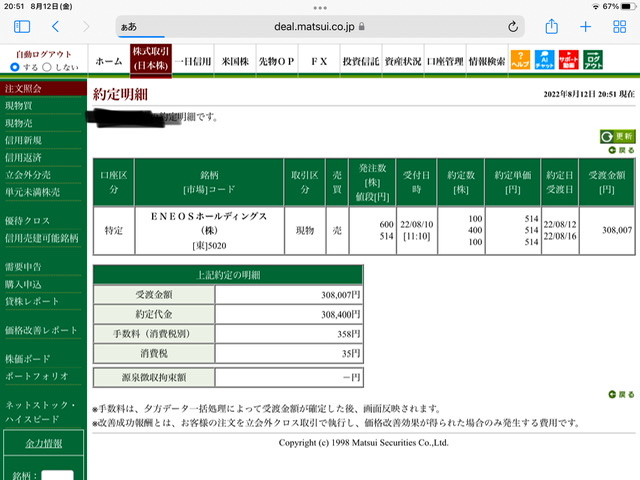Viewport: 640px width, 480px height.
Task: Select 注文照会 in the sidebar
Action: (x=43, y=88)
